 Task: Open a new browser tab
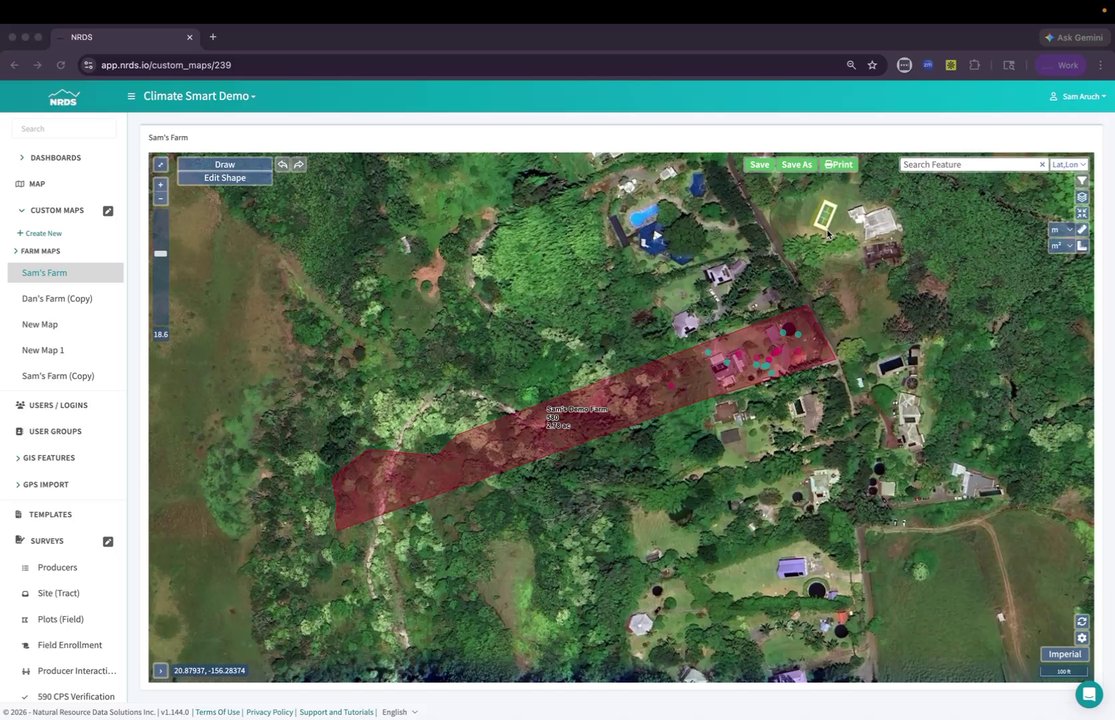213,37
